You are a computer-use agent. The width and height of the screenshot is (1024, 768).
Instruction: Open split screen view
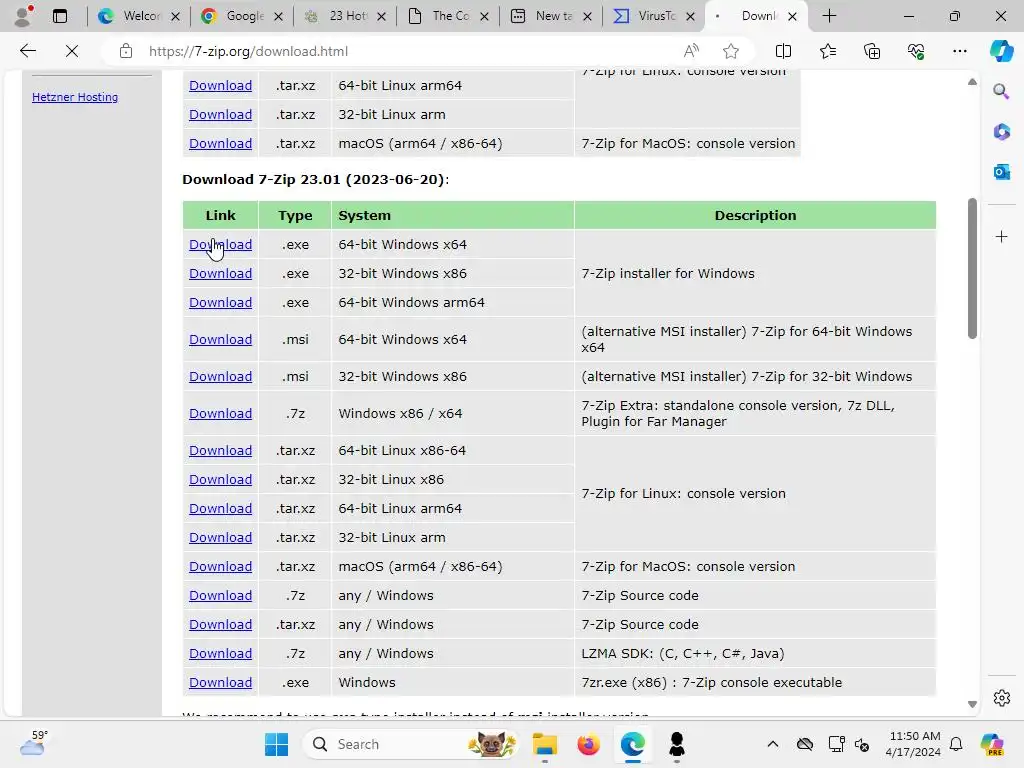point(783,51)
